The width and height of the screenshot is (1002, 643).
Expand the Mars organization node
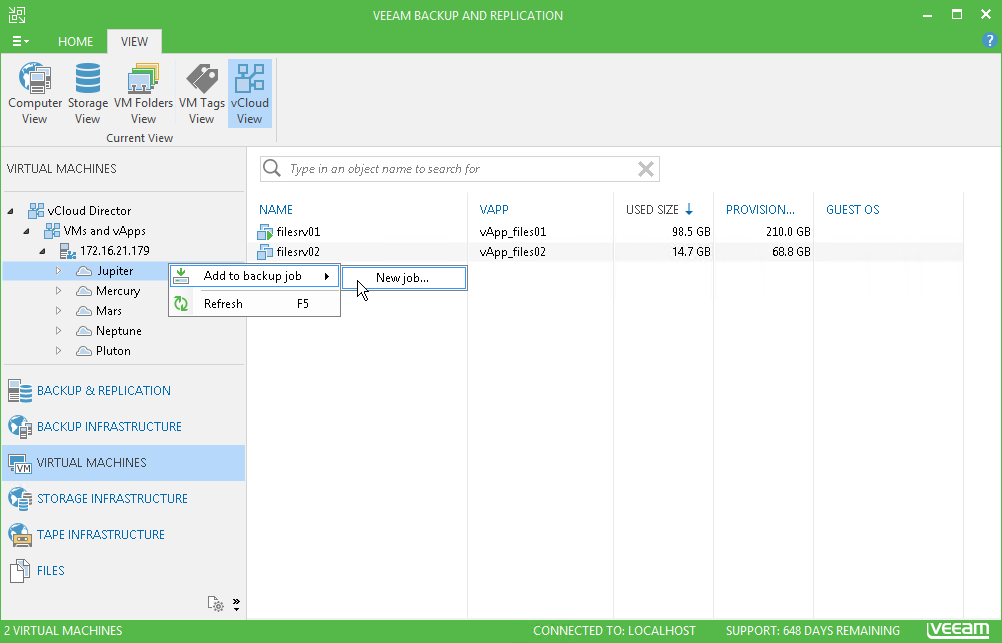pos(58,311)
